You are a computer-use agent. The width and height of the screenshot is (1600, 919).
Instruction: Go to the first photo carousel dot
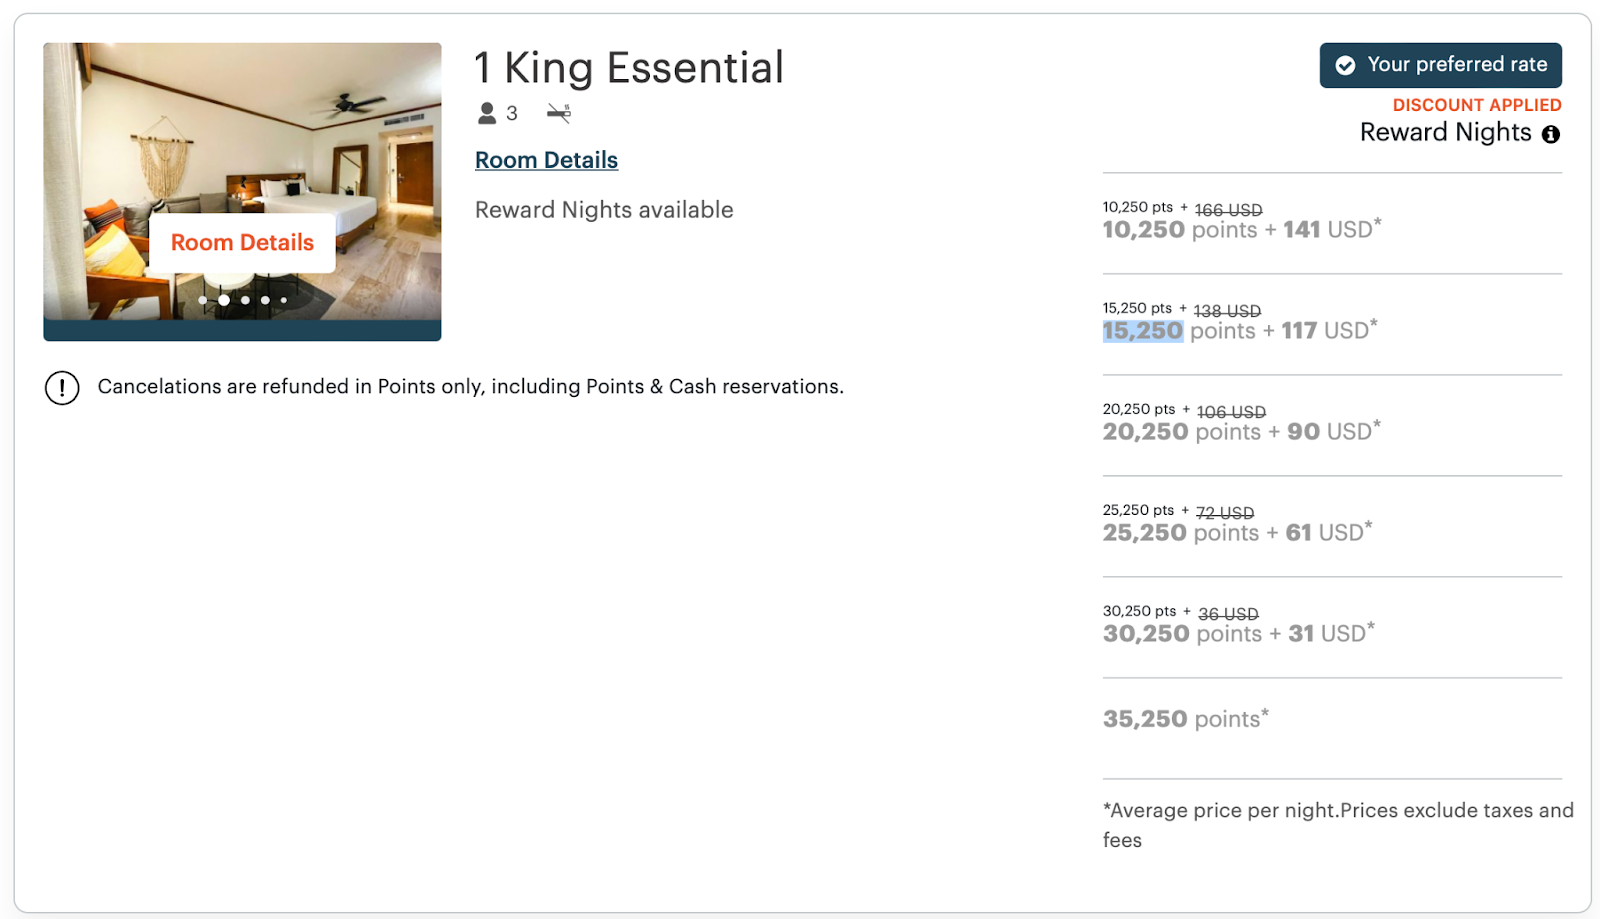point(203,300)
